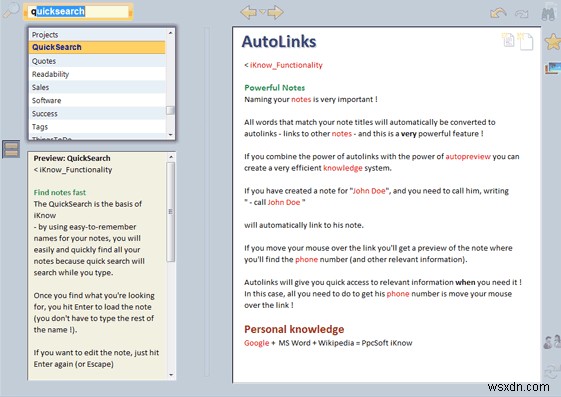Click the redo arrow icon
This screenshot has height=397, width=561.
click(x=521, y=14)
